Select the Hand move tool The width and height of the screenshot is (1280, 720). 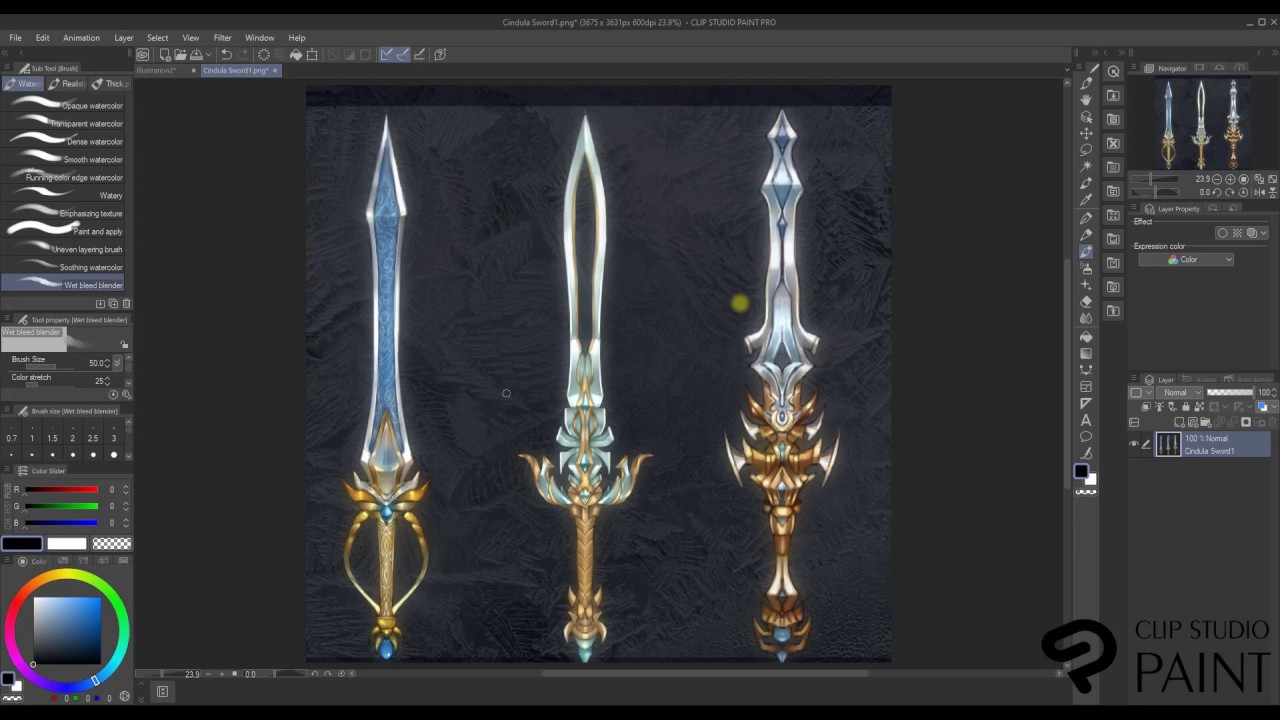[1087, 100]
